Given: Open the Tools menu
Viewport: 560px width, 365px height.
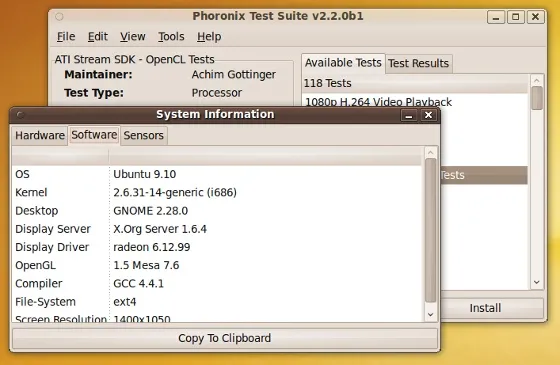Looking at the screenshot, I should 171,36.
